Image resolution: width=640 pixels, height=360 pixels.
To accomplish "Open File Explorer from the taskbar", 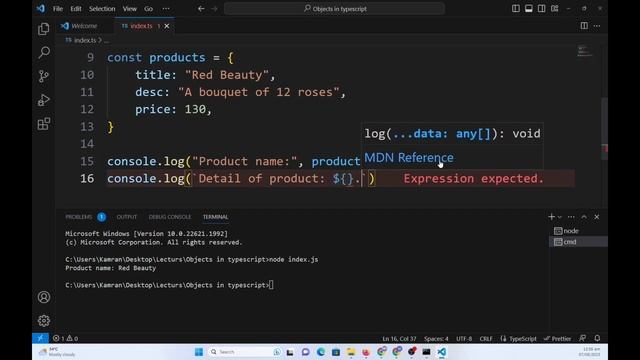I will click(351, 352).
